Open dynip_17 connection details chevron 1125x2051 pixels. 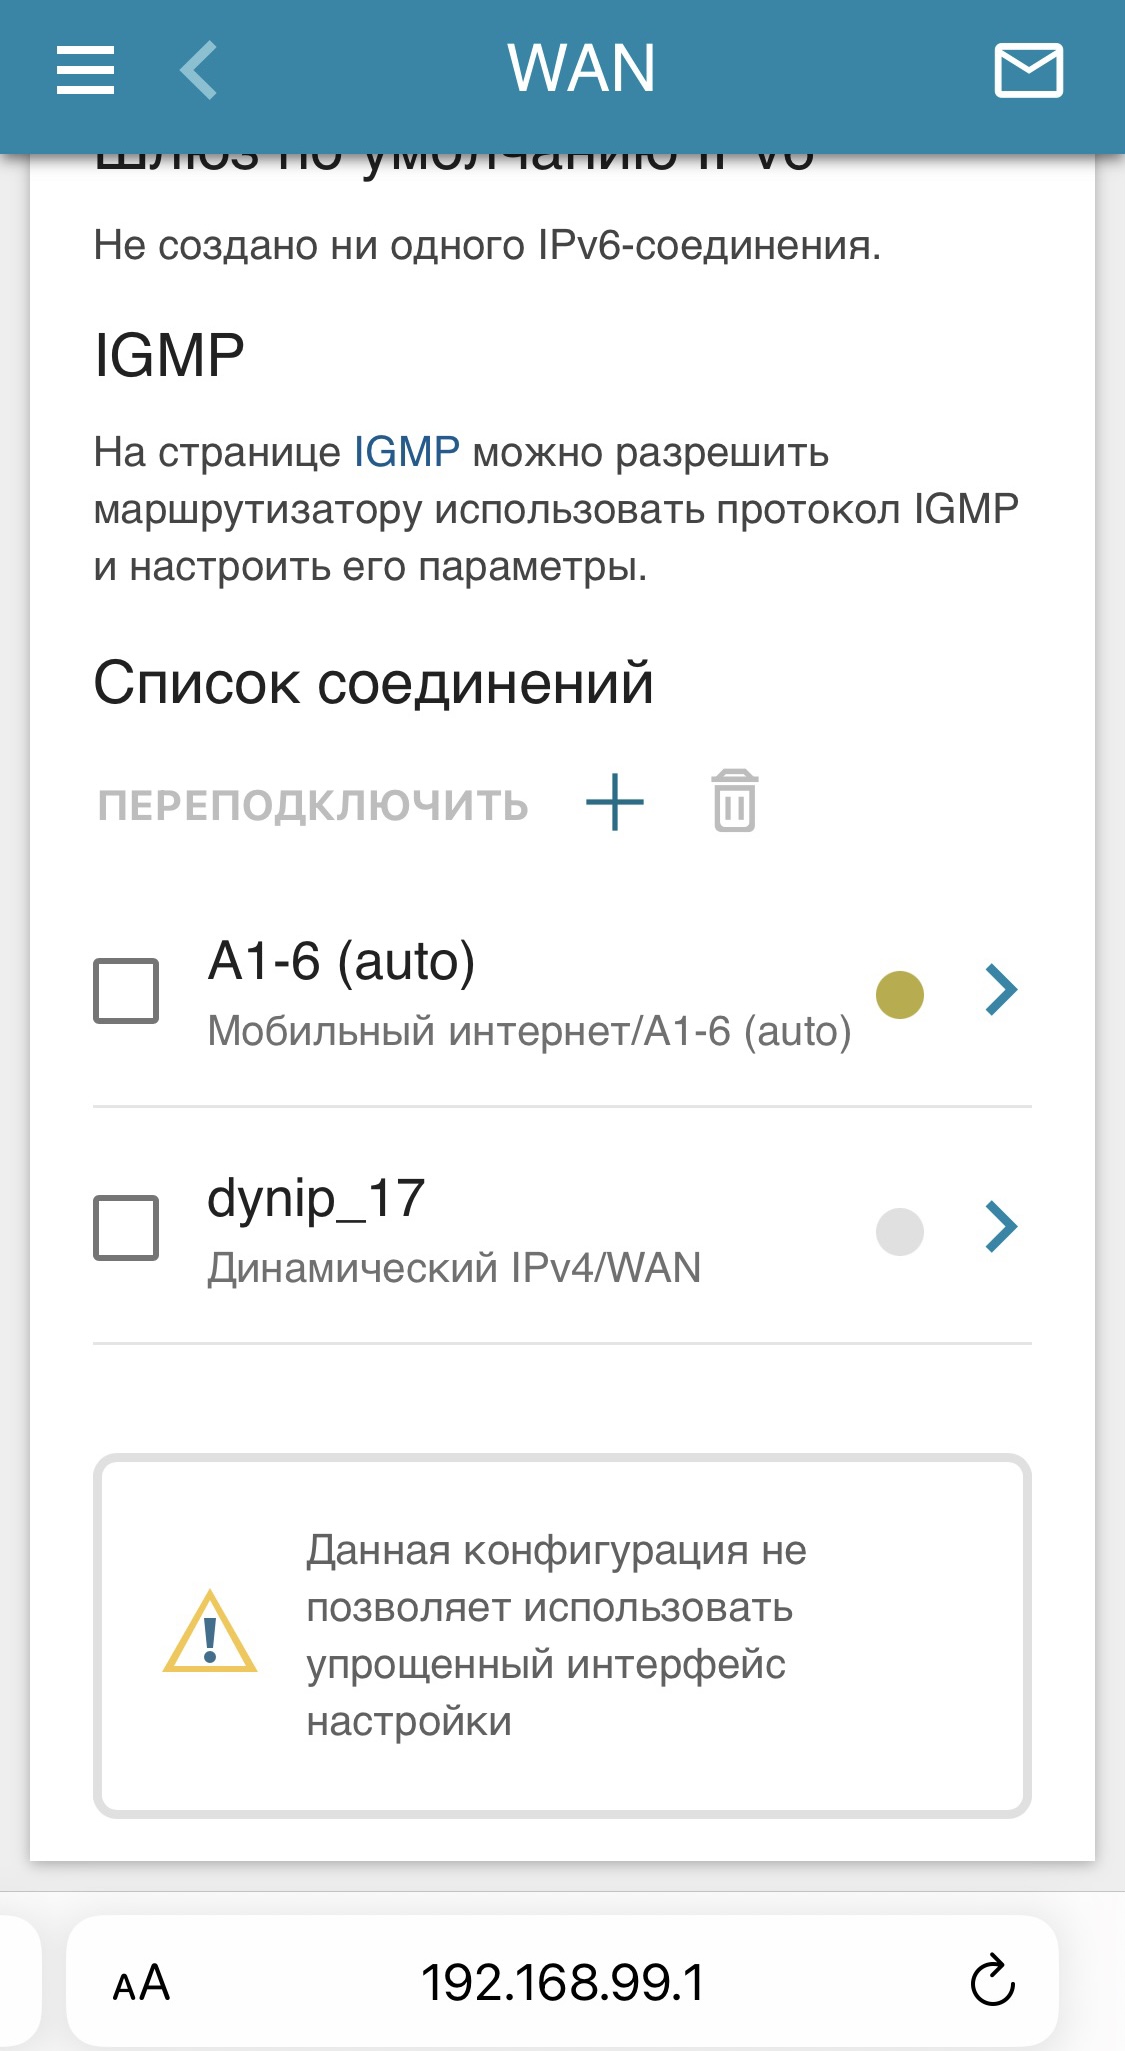(x=1001, y=1227)
